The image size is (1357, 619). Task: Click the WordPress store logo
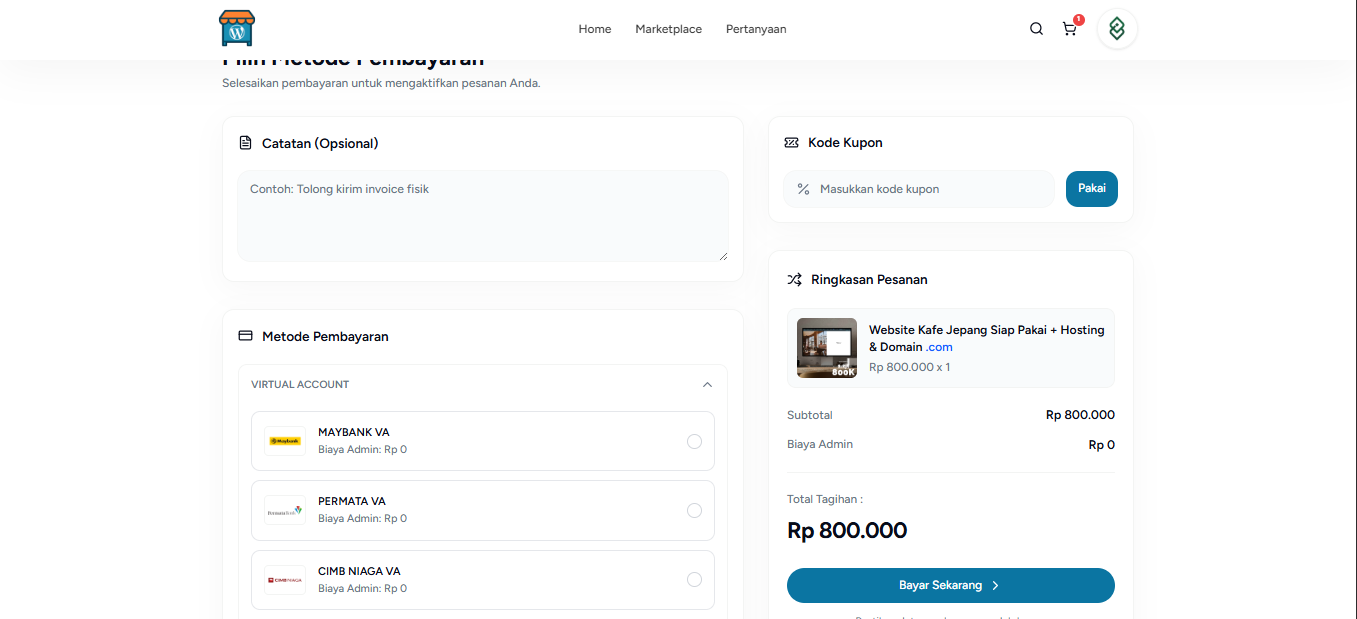click(237, 28)
